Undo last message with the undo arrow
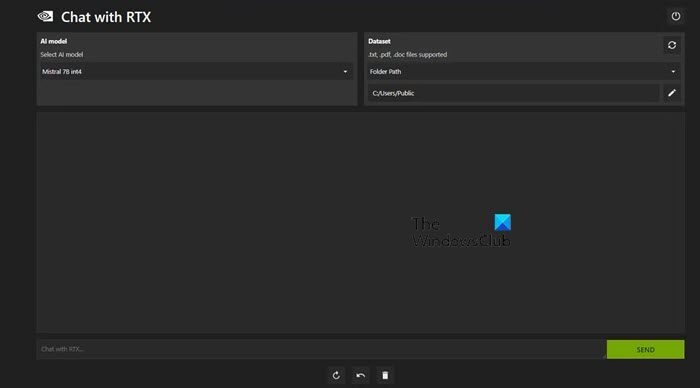This screenshot has width=700, height=388. [360, 375]
